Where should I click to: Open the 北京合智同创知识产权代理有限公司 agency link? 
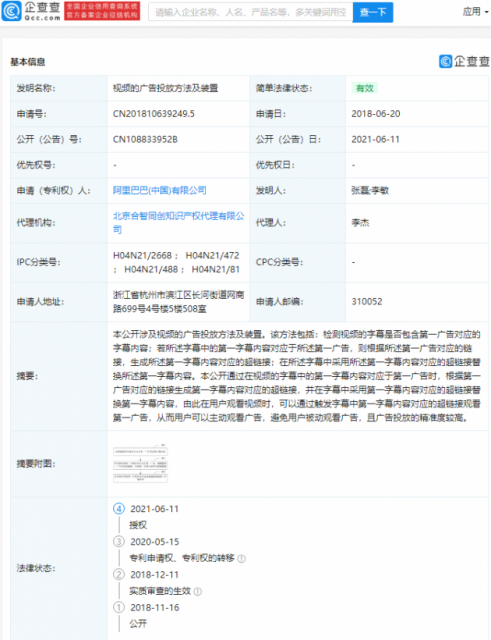click(x=178, y=222)
